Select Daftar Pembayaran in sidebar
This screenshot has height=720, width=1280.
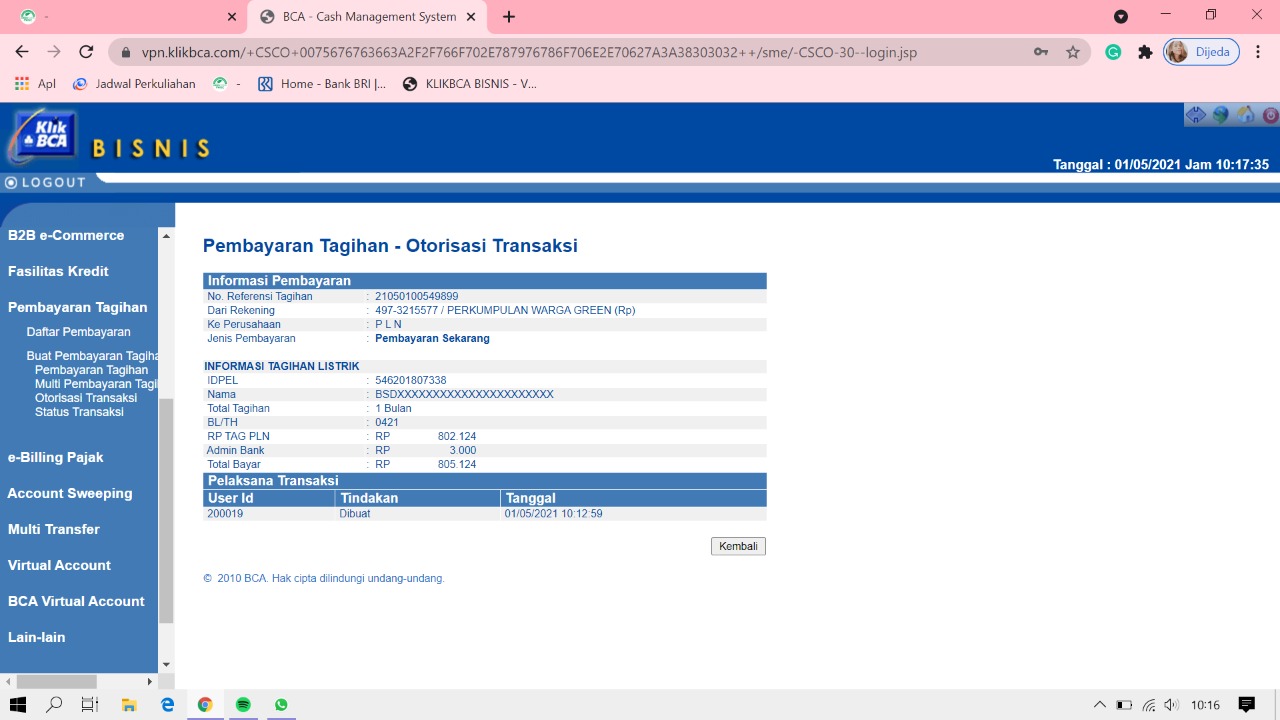click(78, 332)
